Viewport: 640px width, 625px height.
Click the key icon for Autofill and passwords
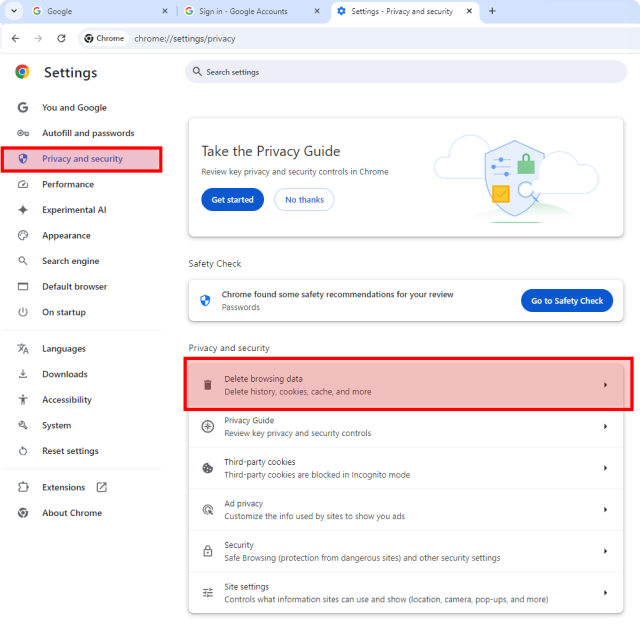pyautogui.click(x=23, y=133)
